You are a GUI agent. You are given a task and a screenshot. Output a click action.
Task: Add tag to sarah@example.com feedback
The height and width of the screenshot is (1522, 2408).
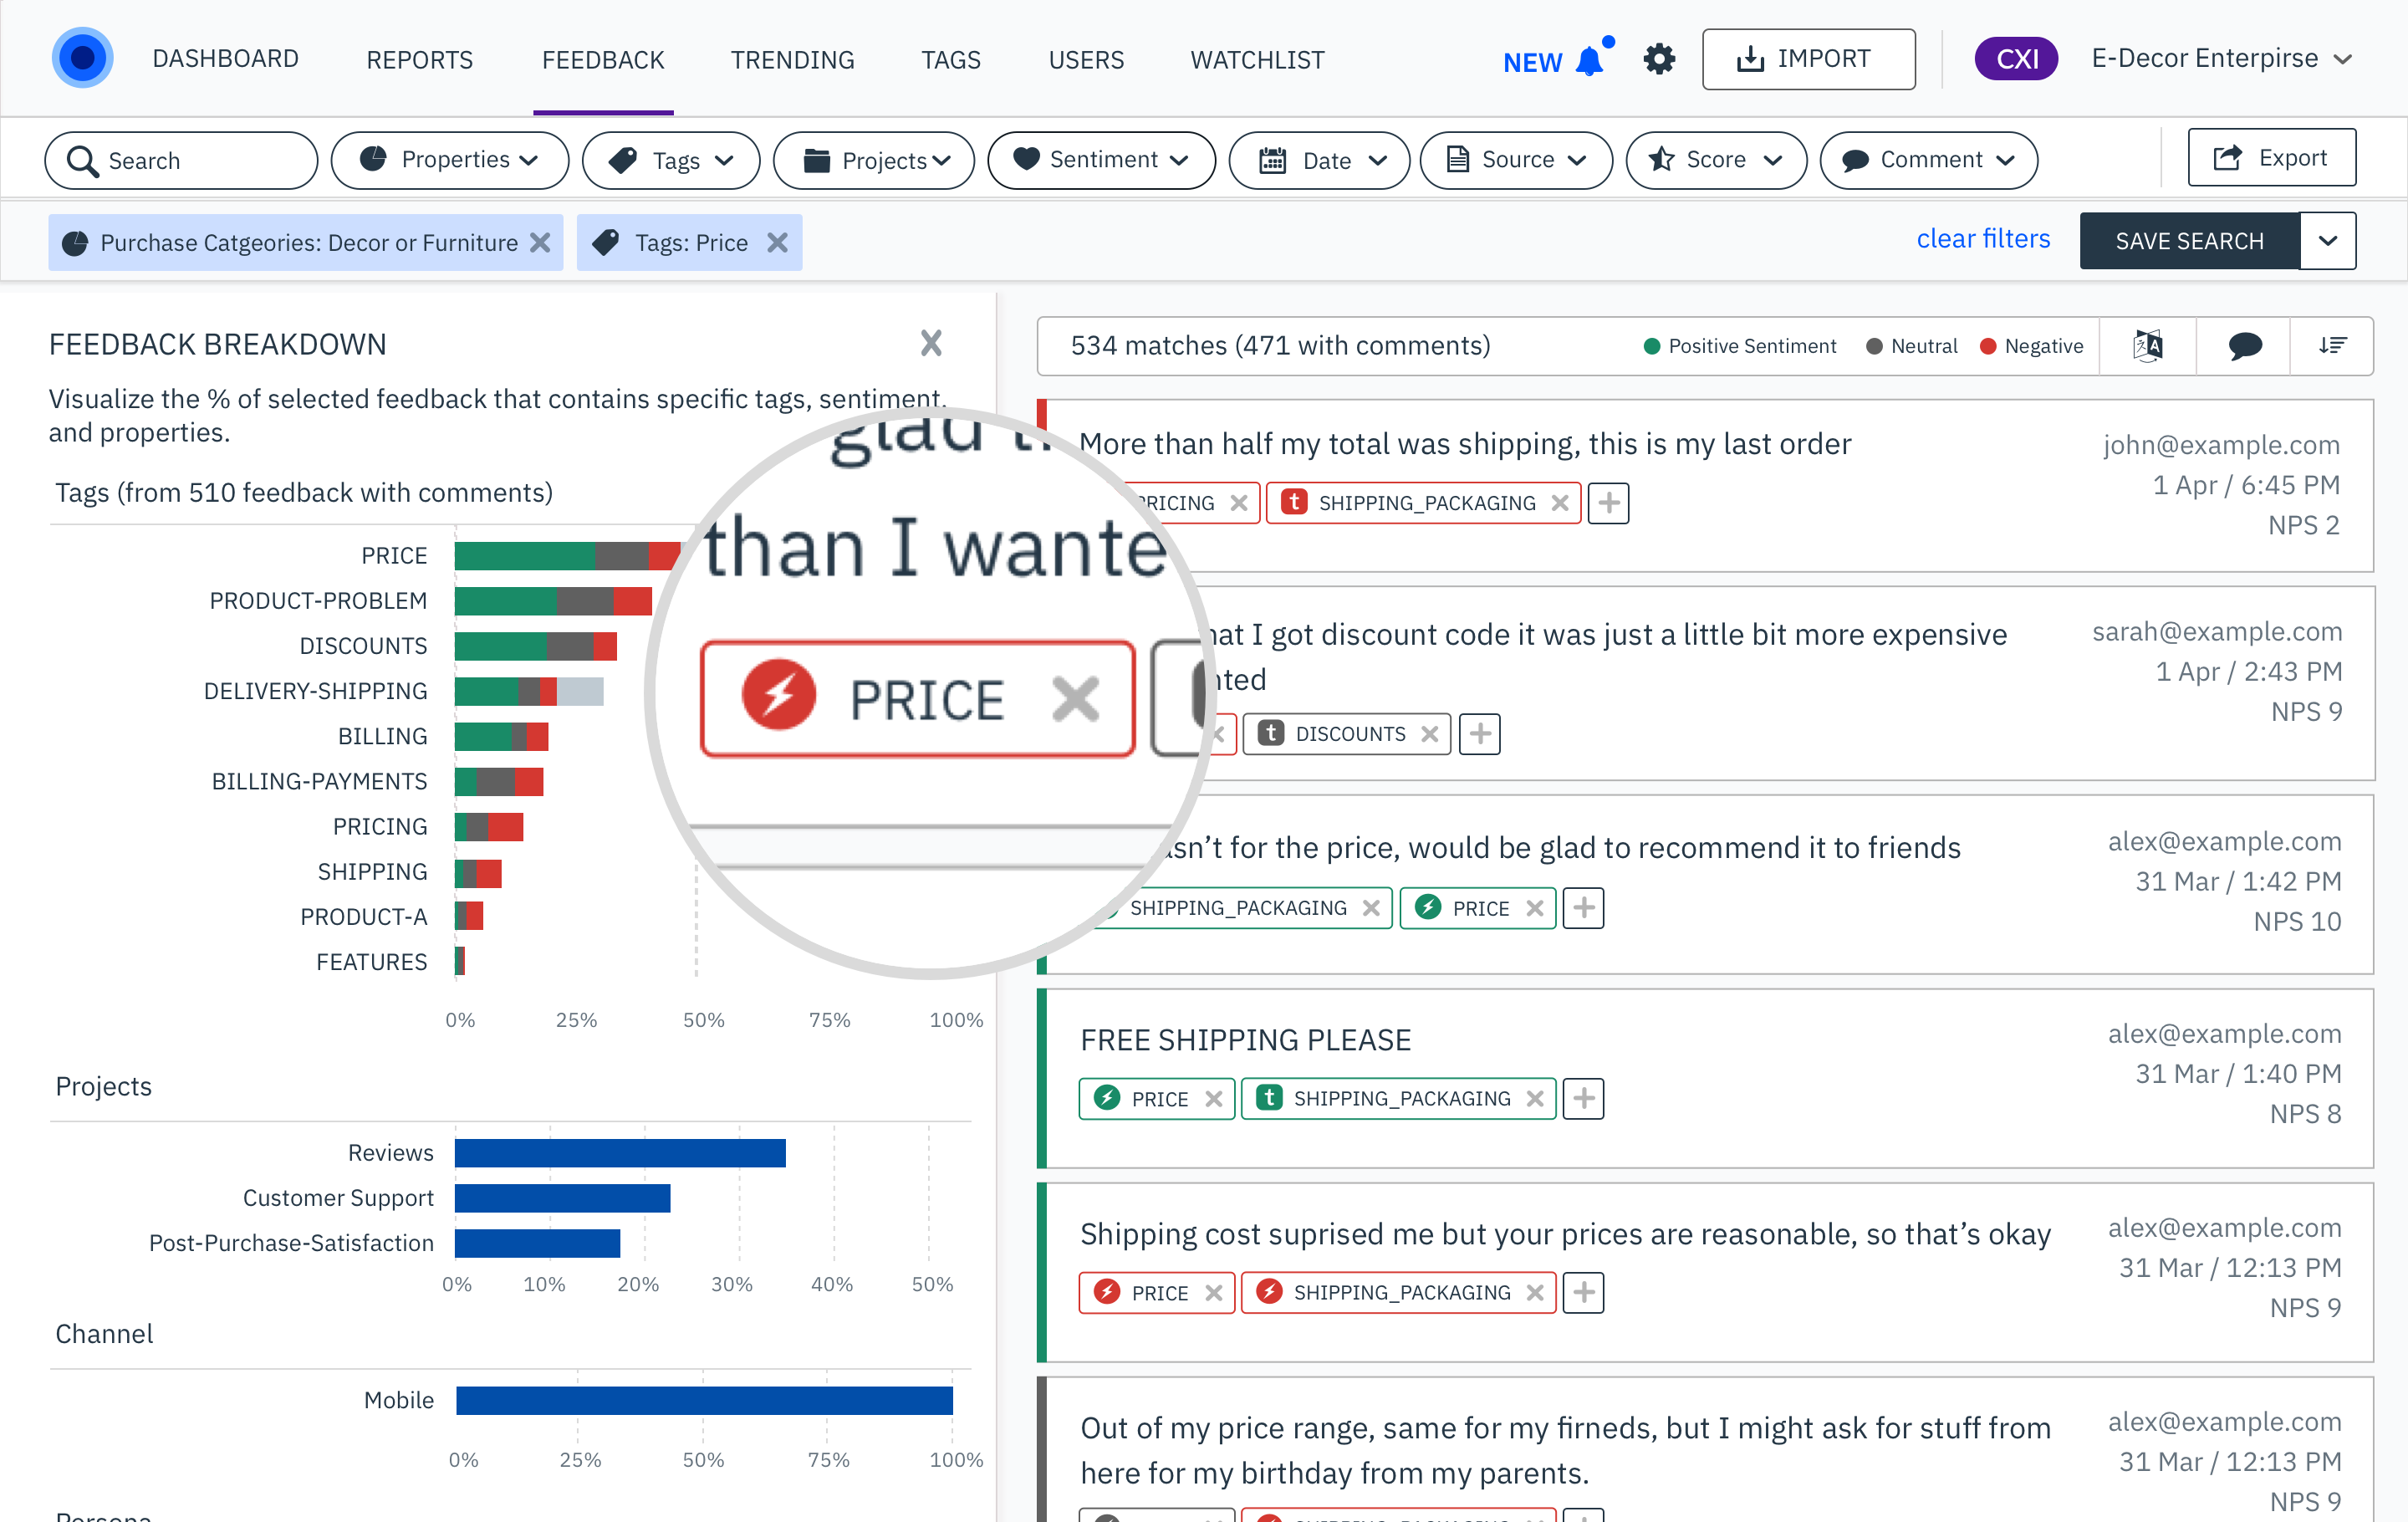click(1480, 734)
